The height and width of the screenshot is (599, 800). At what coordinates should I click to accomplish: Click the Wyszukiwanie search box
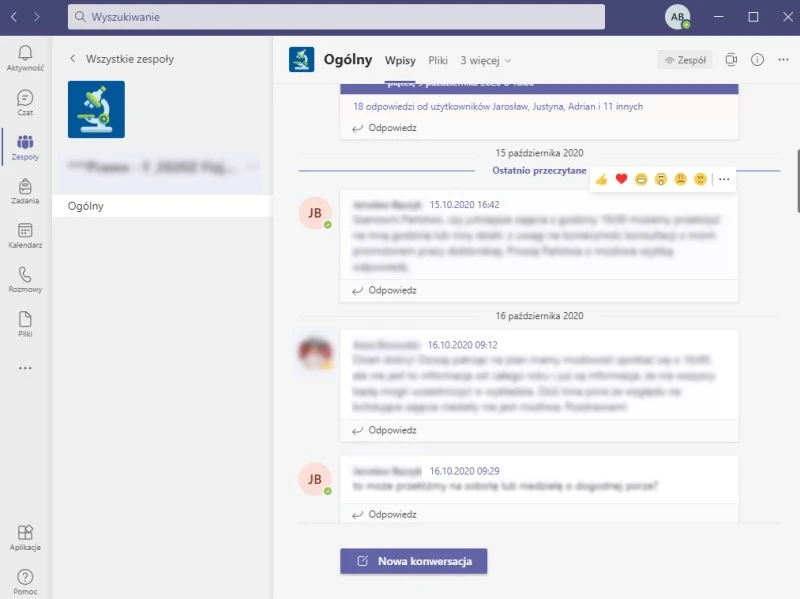[336, 17]
